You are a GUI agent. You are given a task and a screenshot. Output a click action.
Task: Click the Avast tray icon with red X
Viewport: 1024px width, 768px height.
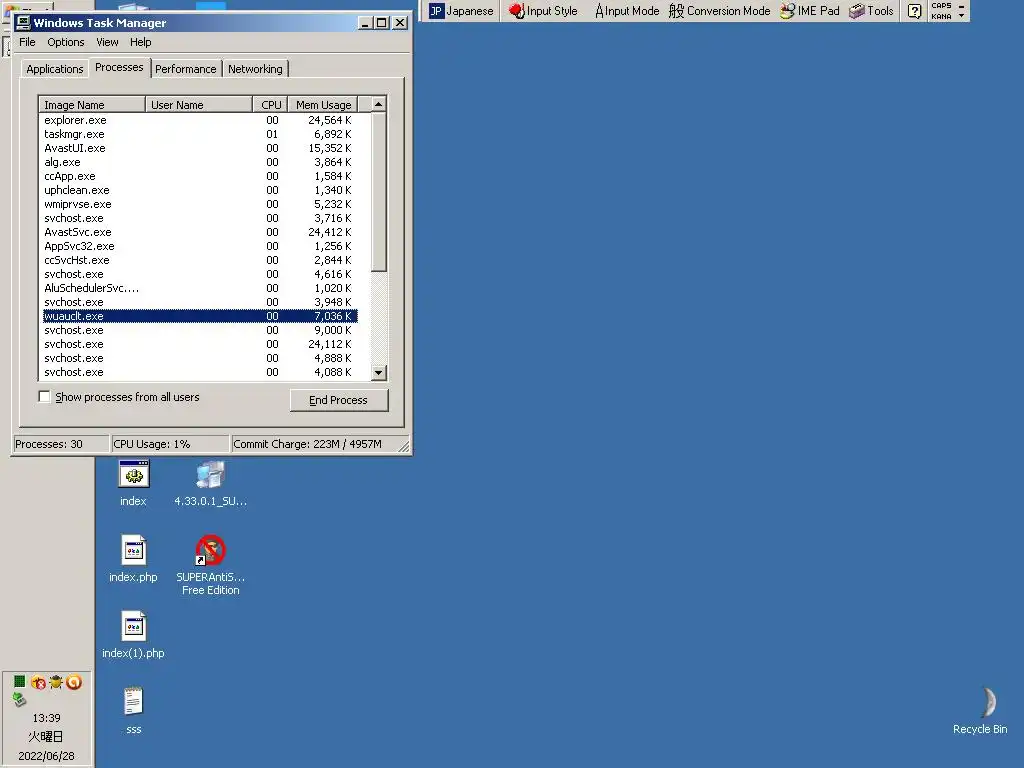pos(39,682)
